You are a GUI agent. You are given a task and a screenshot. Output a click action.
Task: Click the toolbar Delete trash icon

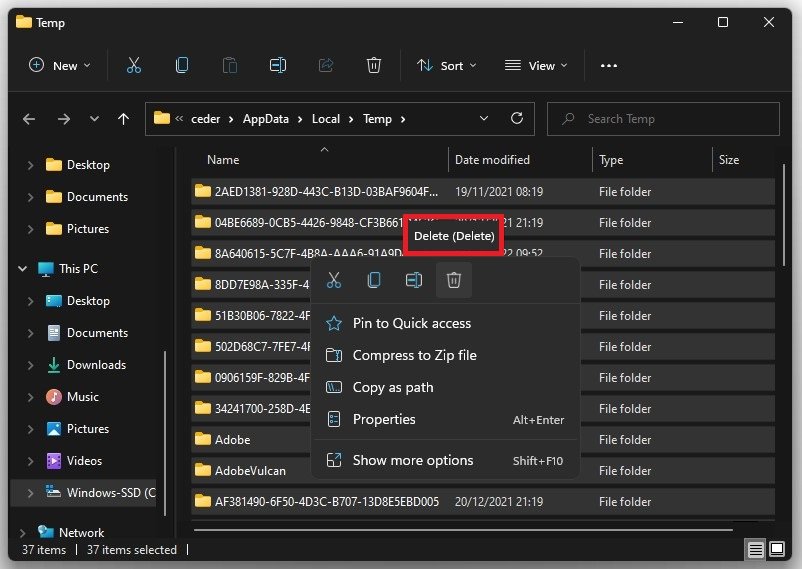(374, 65)
